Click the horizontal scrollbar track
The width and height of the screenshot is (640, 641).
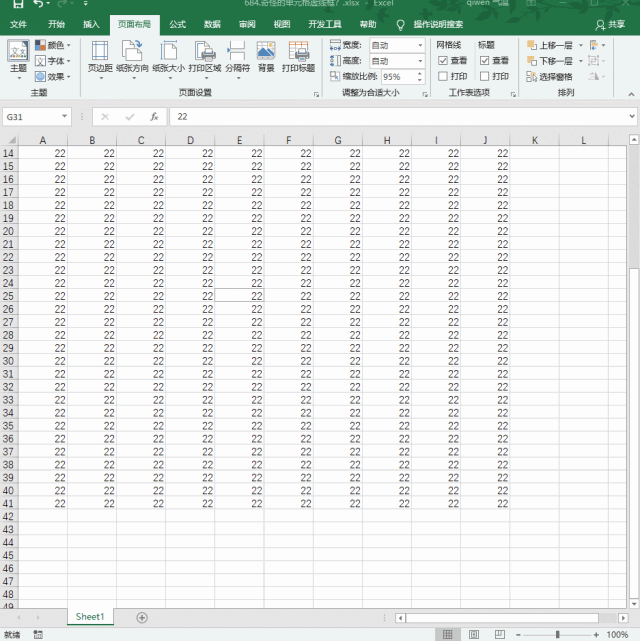coord(608,618)
